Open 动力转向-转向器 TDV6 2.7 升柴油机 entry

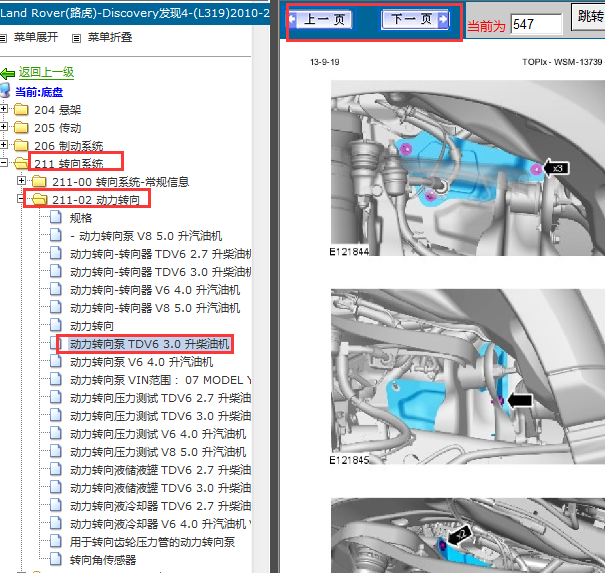click(x=161, y=254)
